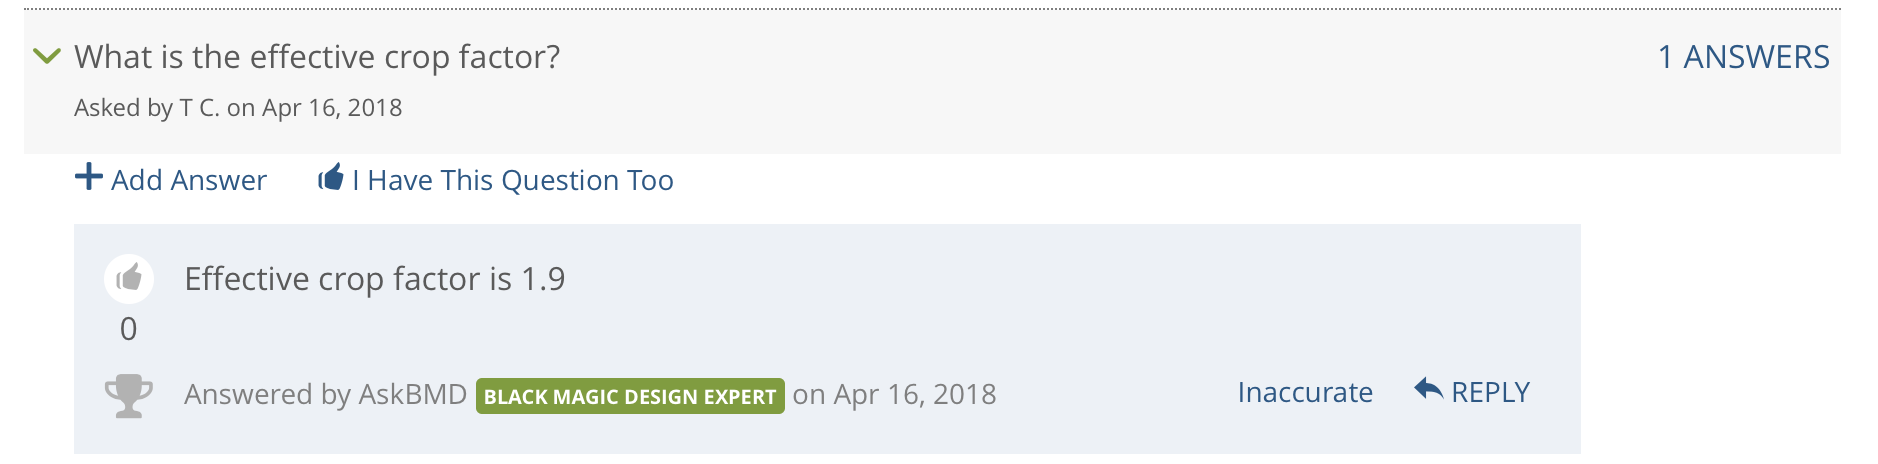Upvote the answer with the circular thumbs-up
The image size is (1878, 464).
(x=129, y=278)
